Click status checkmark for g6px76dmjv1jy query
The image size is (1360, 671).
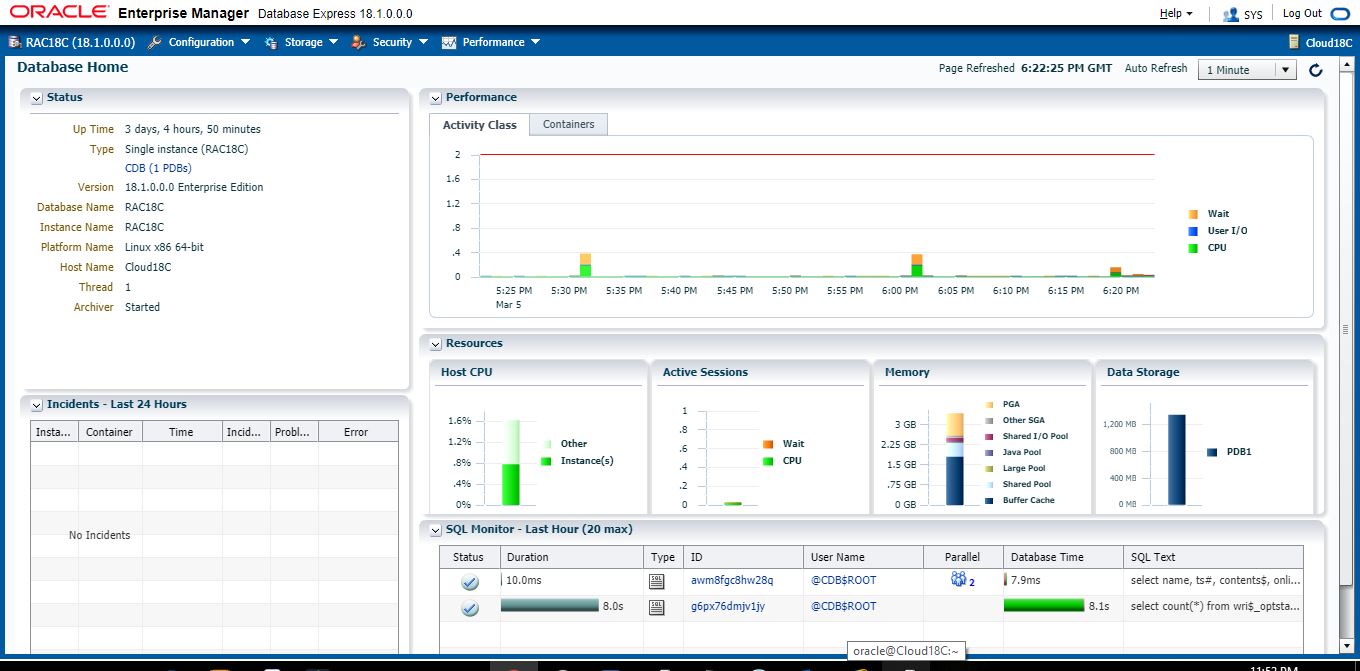[469, 607]
